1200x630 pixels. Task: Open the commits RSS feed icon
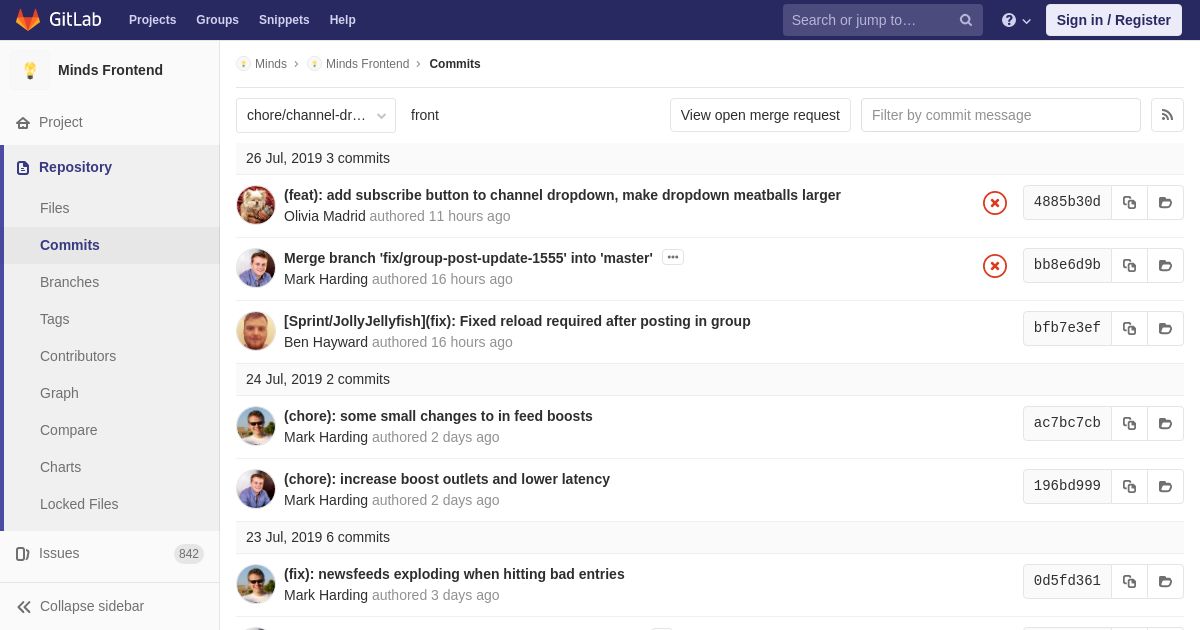[1167, 115]
